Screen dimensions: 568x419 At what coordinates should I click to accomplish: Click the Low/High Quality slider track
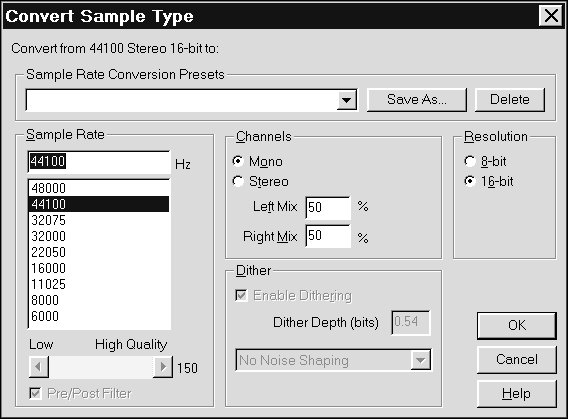[101, 367]
